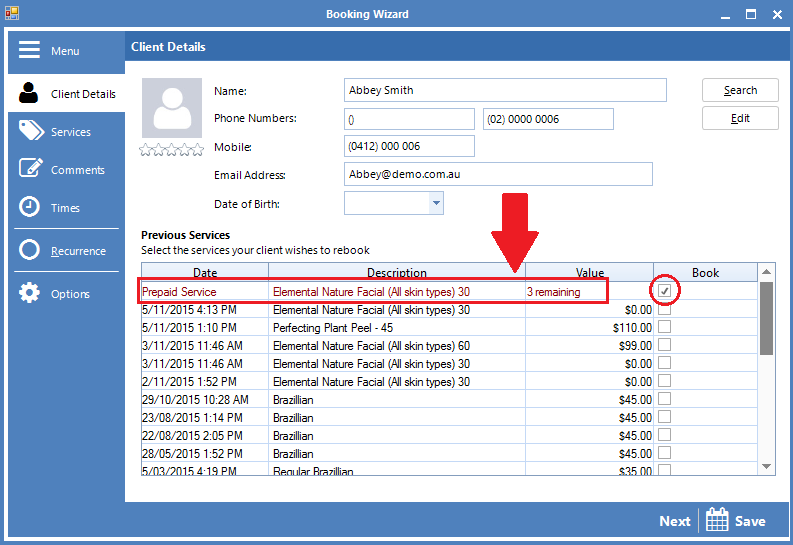Screen dimensions: 793x545
Task: Click the Times clock icon
Action: [30, 207]
